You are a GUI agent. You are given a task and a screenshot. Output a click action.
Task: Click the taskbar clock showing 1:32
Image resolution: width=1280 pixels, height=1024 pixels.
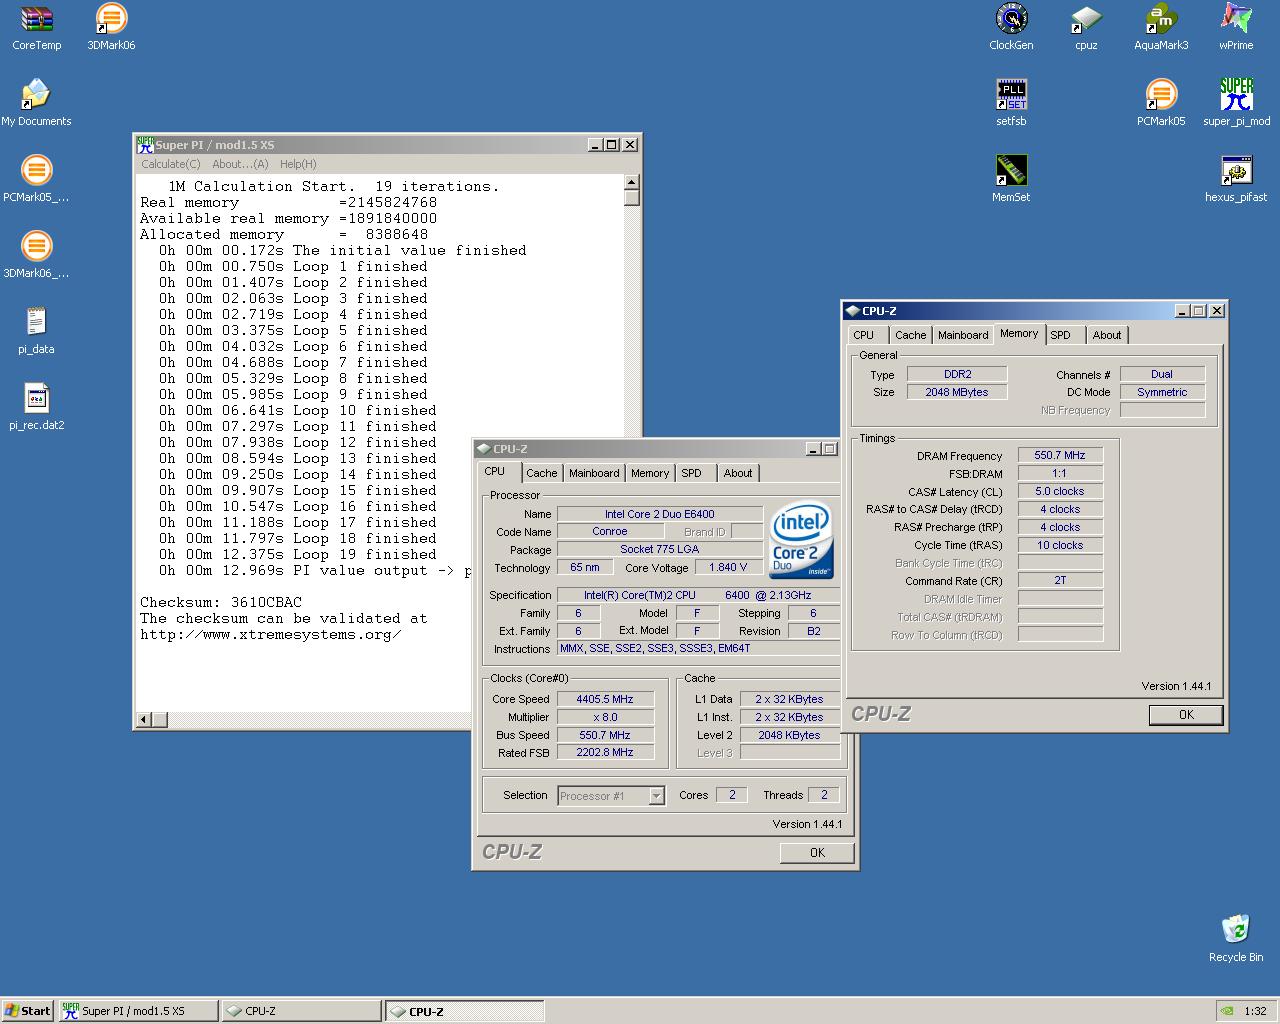pyautogui.click(x=1255, y=1011)
